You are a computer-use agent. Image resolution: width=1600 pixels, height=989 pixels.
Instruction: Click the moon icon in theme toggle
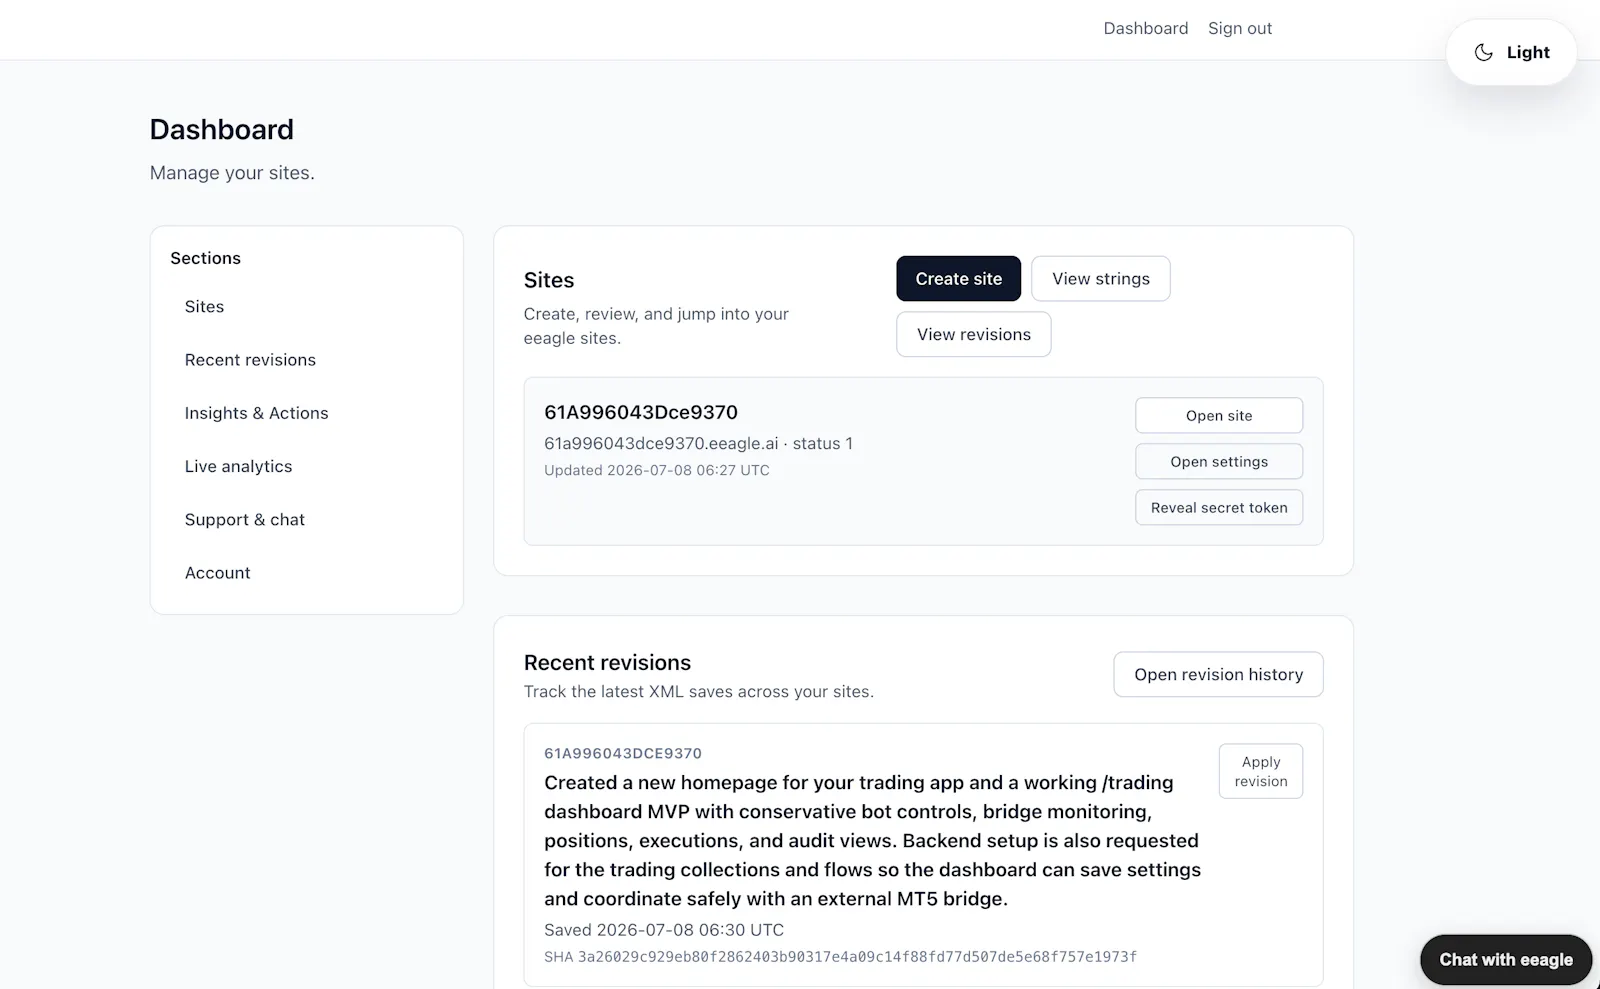click(1484, 52)
